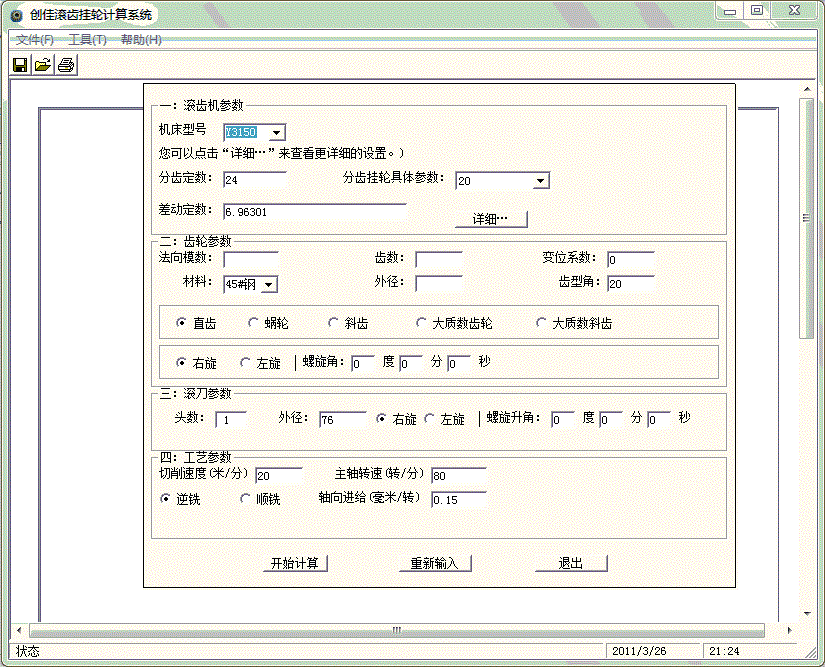Screen dimensions: 825x667
Task: Click the 重新输入 re-enter button
Action: tap(434, 563)
